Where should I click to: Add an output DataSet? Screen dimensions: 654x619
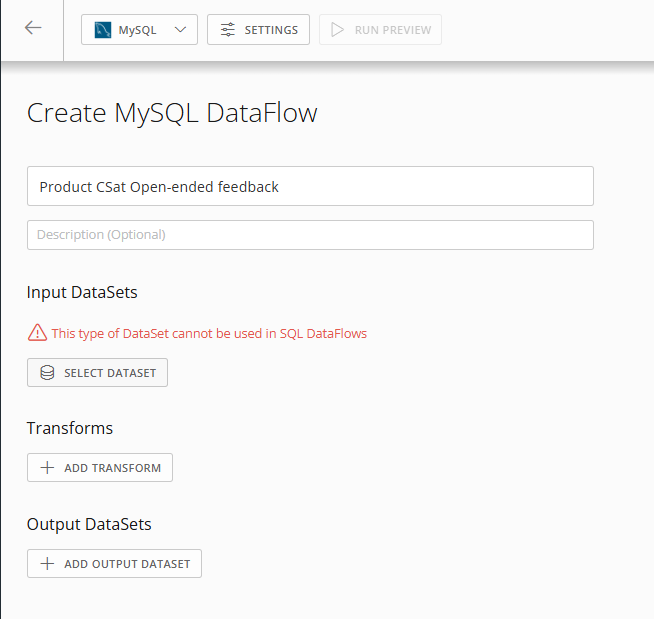[x=114, y=564]
